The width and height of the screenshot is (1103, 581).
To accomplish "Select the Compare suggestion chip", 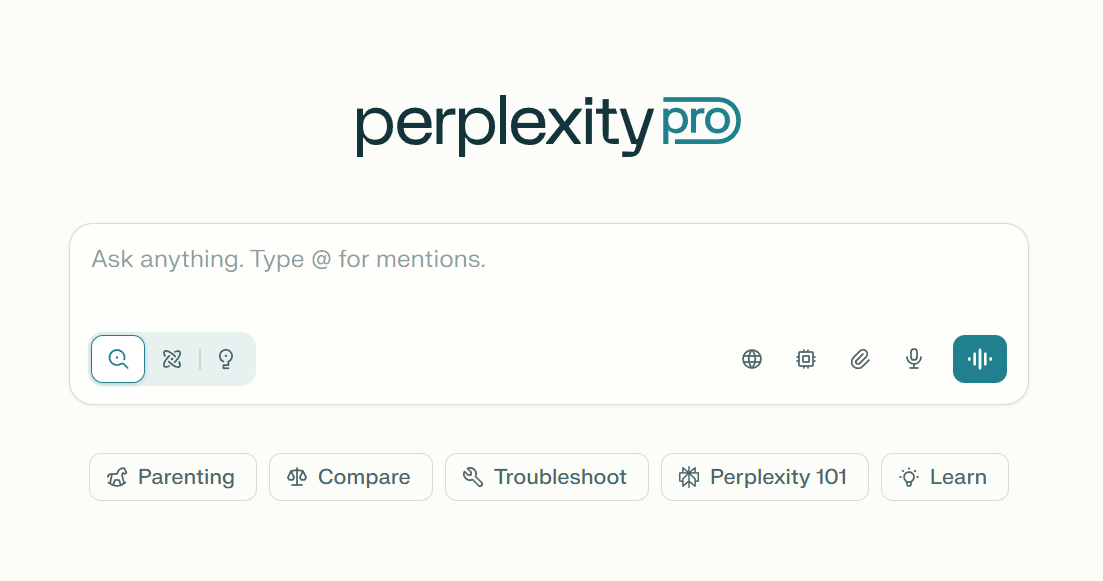I will point(351,477).
